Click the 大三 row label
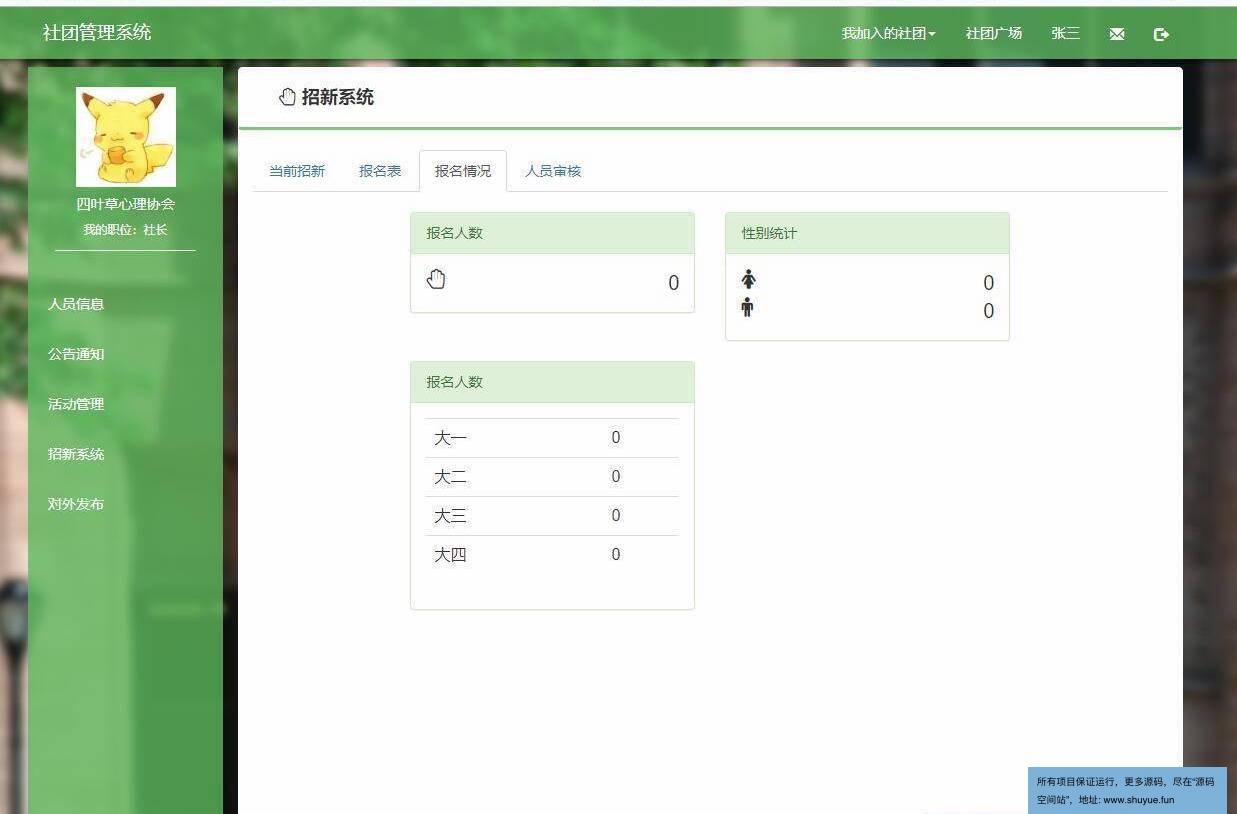Image resolution: width=1237 pixels, height=814 pixels. point(450,516)
